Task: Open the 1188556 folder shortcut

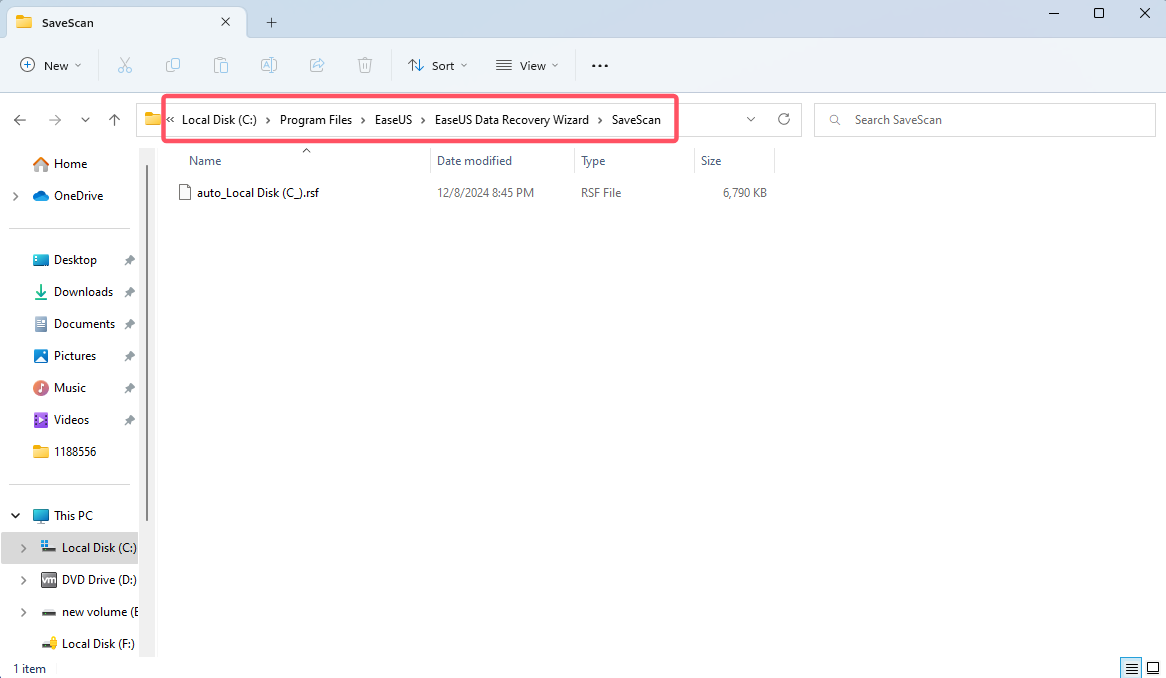Action: point(75,452)
